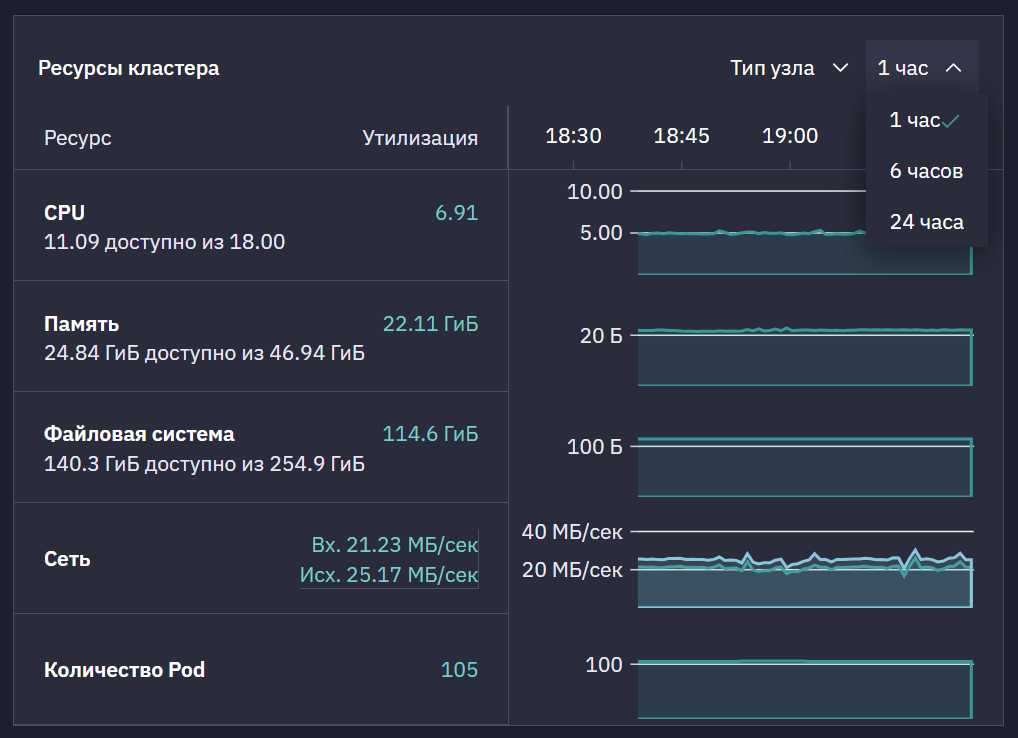Click the CPU usage chart
Screen dimensions: 1018x738
click(x=804, y=252)
